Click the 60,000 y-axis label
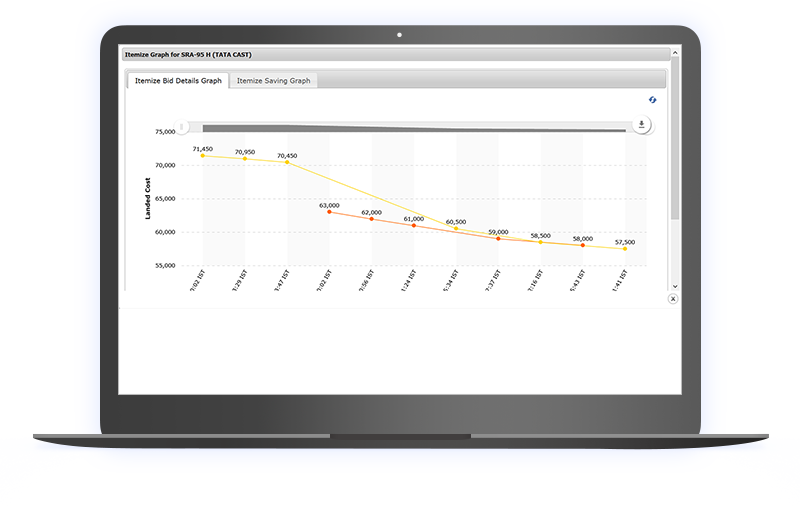800x506 pixels. 165,232
